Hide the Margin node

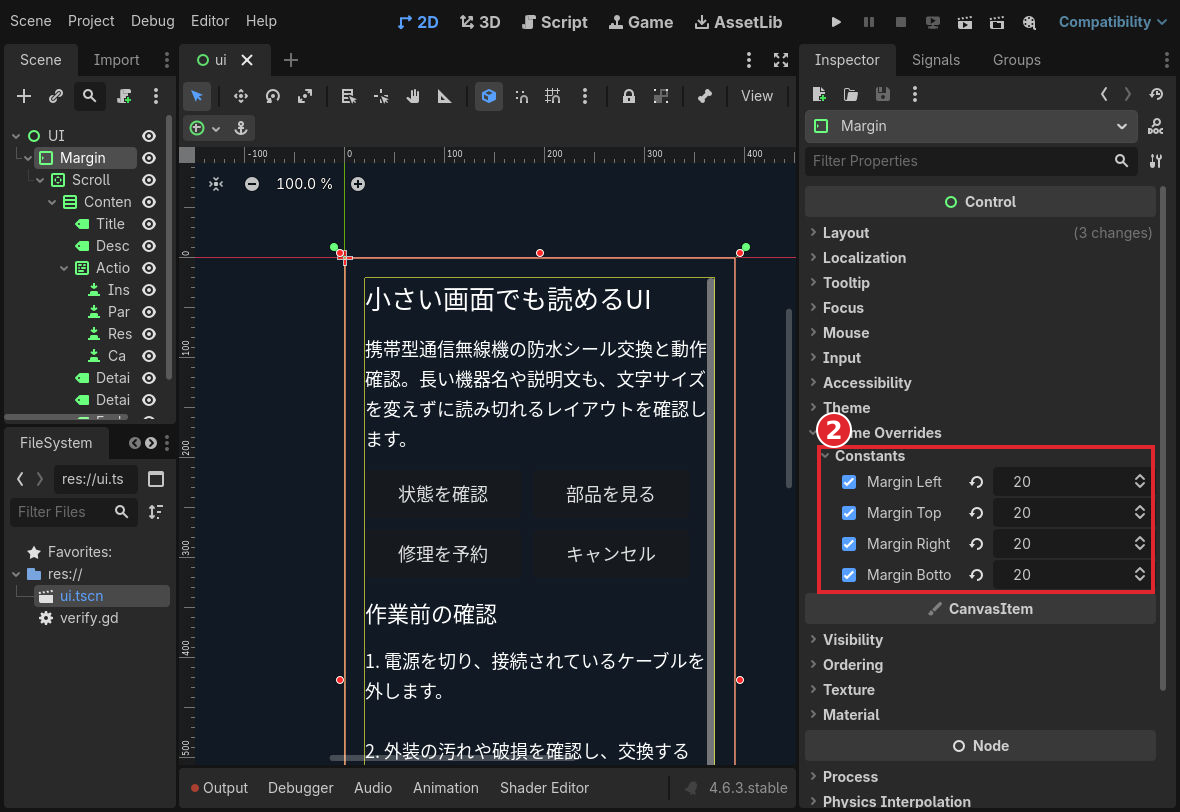point(149,158)
